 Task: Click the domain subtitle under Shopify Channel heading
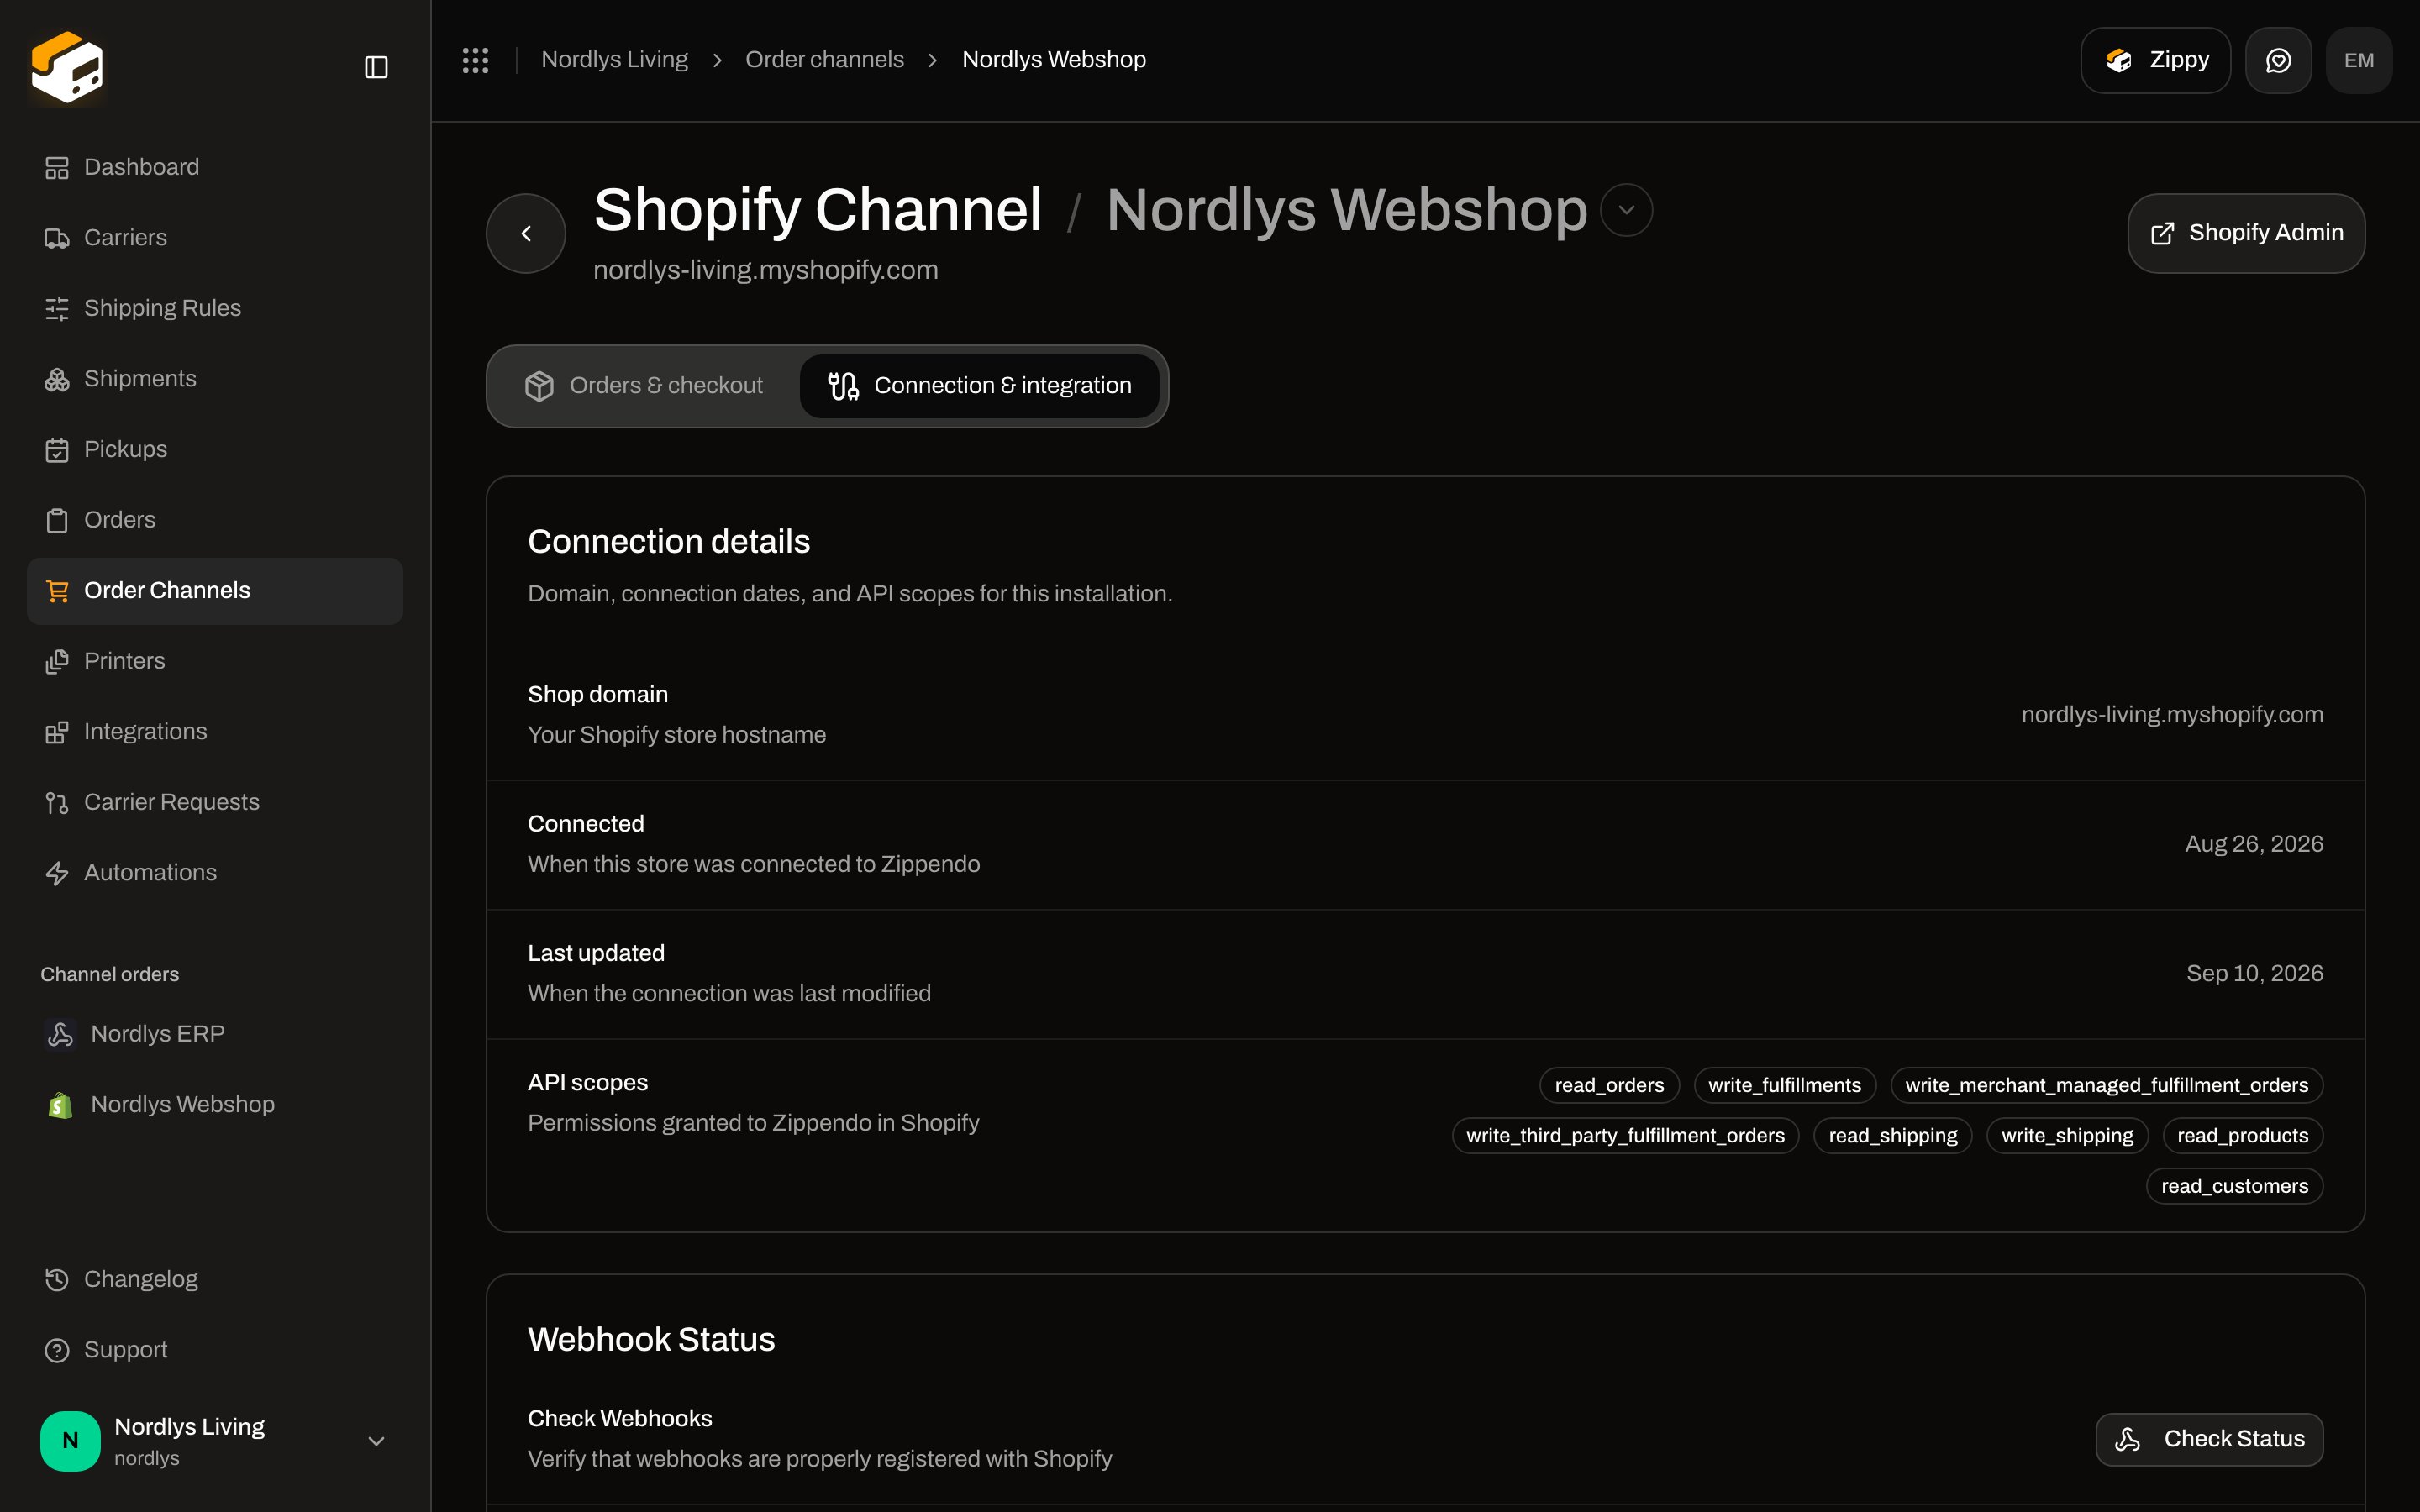tap(766, 271)
